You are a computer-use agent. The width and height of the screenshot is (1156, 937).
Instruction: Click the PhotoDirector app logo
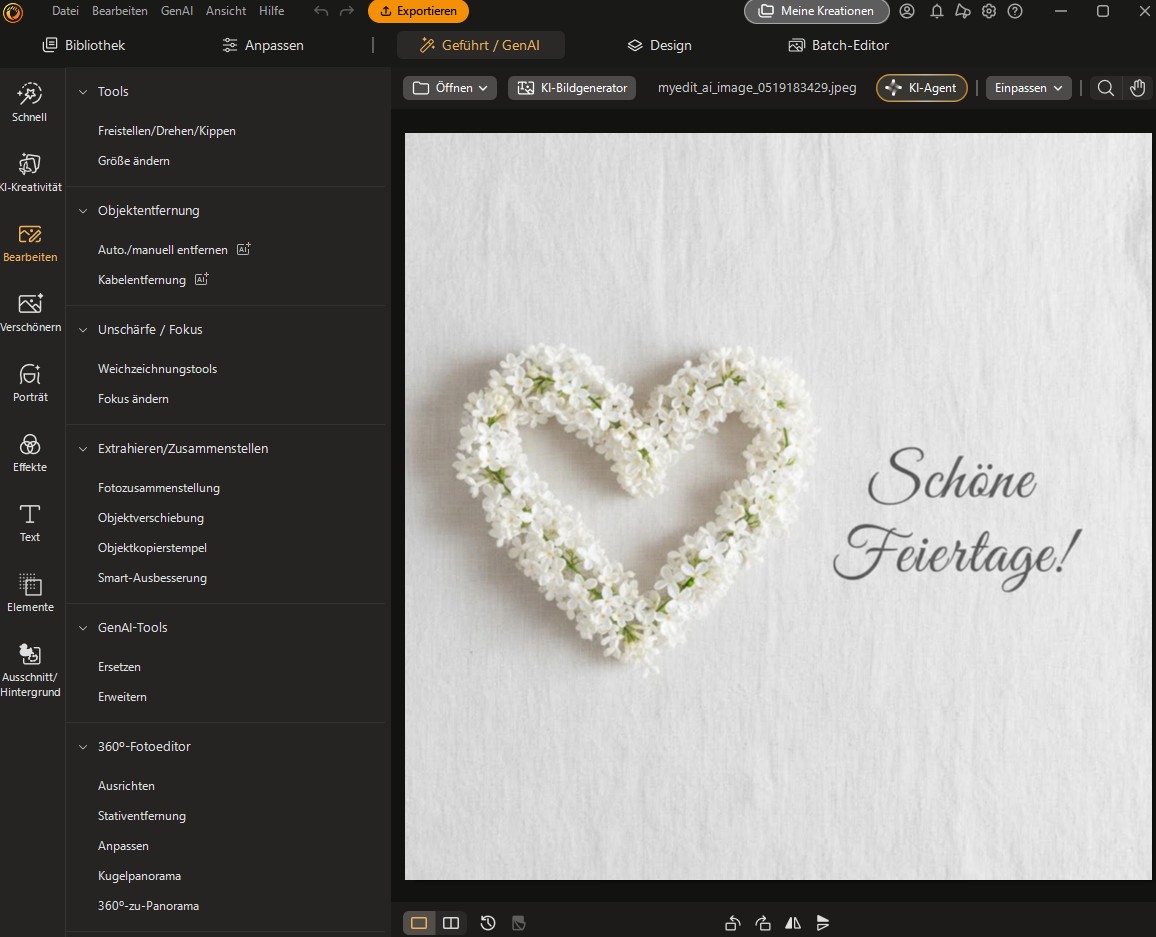click(x=13, y=12)
